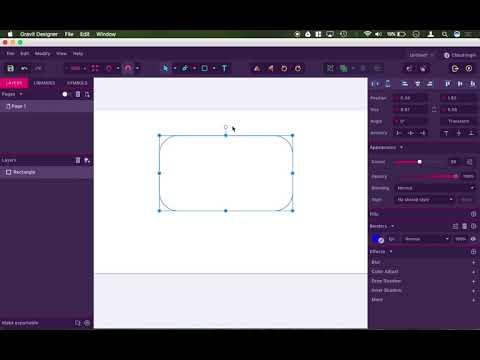Click the blue border color swatch
Viewport: 480px width, 360px height.
(377, 239)
